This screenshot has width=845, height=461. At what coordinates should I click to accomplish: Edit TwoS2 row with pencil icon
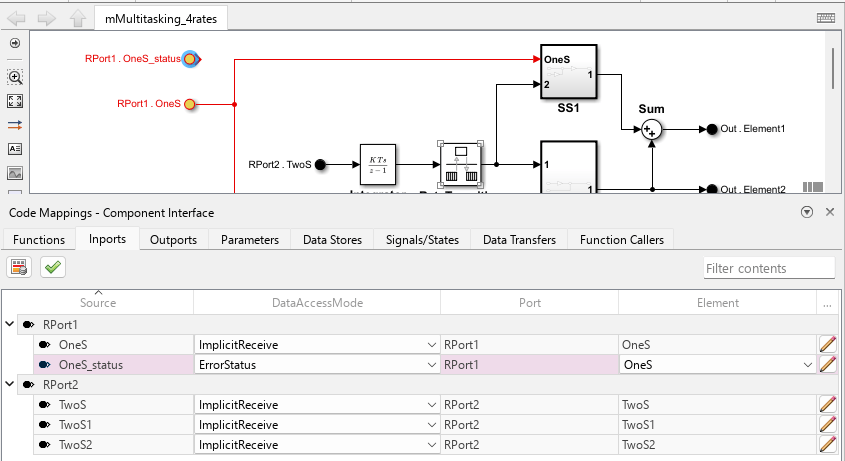[828, 444]
